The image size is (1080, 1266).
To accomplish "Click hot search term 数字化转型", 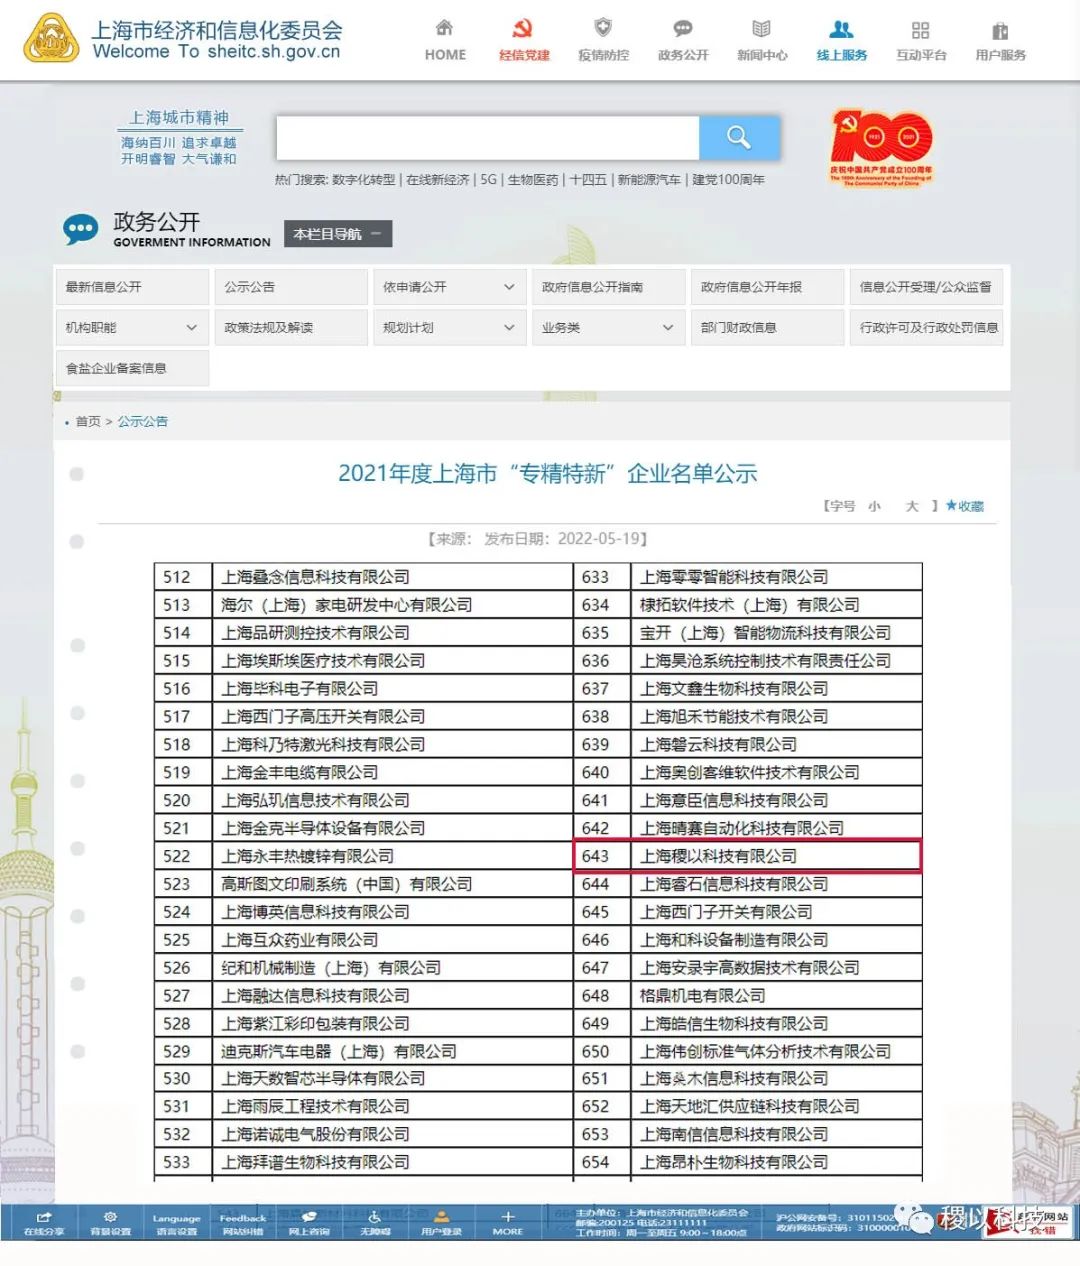I will tap(363, 180).
